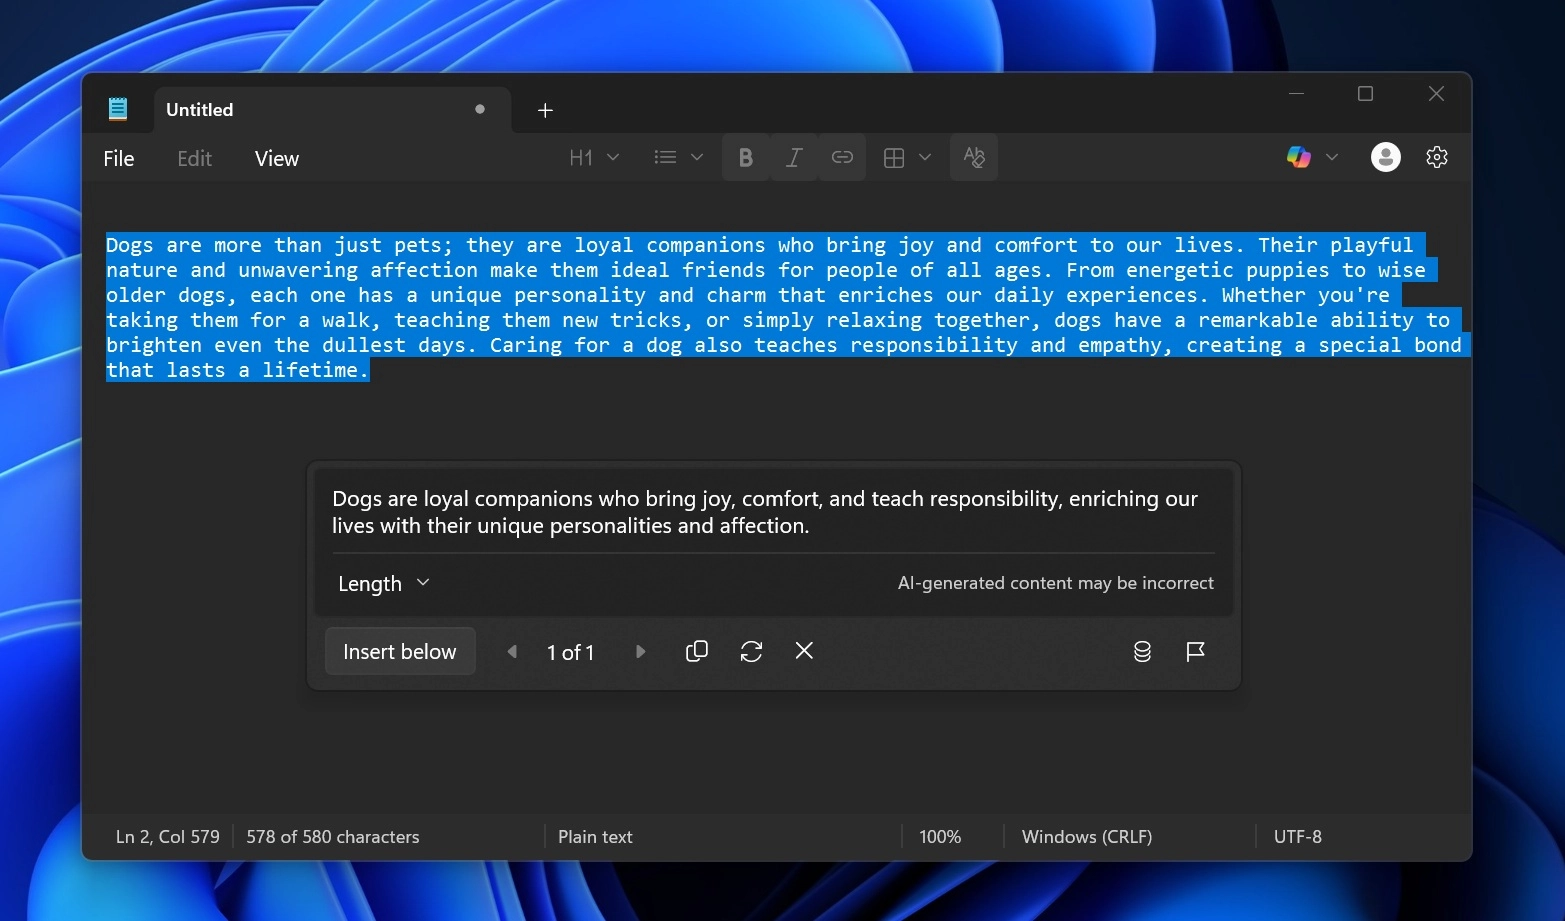The height and width of the screenshot is (921, 1565).
Task: Click the clear formatting icon
Action: click(973, 157)
